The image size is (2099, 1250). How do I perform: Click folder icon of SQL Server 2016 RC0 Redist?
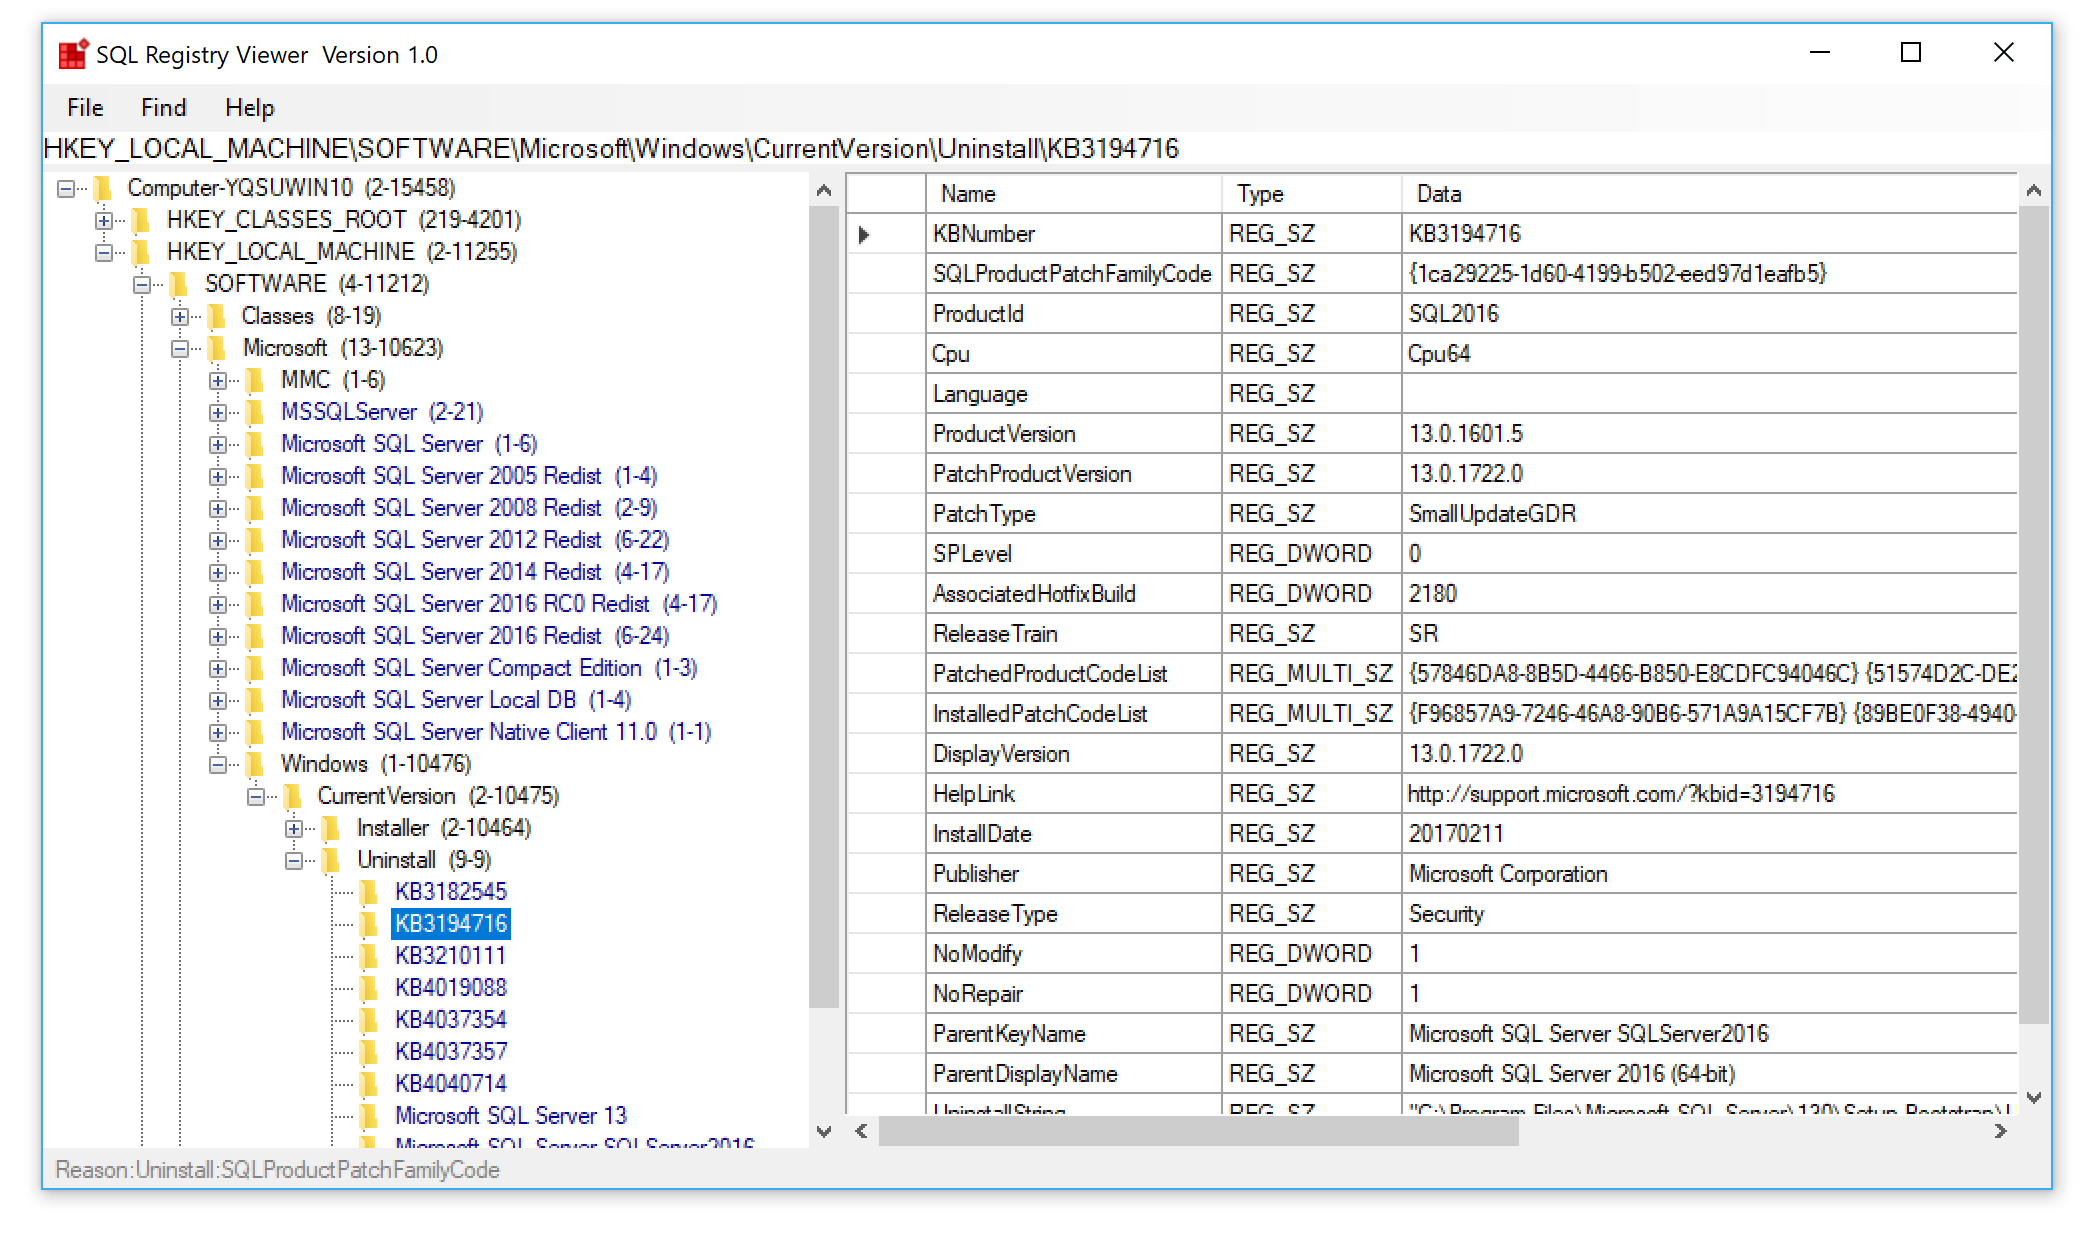(255, 604)
